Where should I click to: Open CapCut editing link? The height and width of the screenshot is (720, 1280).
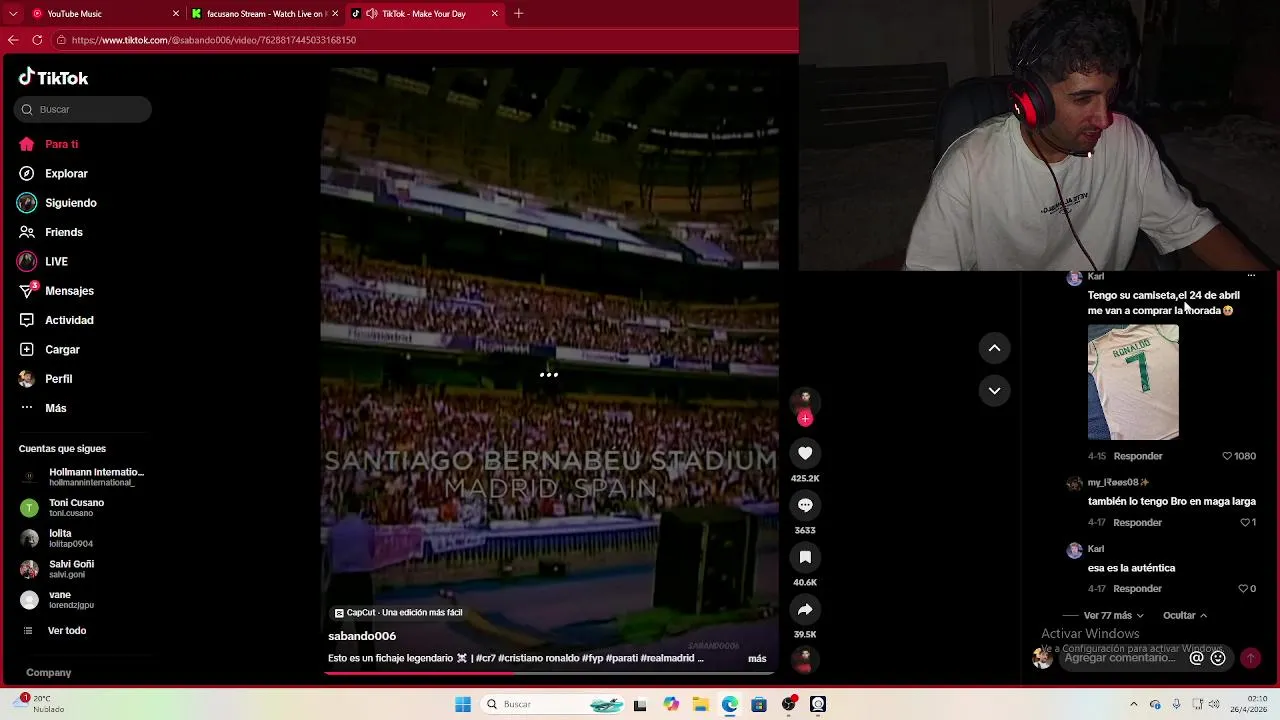[399, 612]
